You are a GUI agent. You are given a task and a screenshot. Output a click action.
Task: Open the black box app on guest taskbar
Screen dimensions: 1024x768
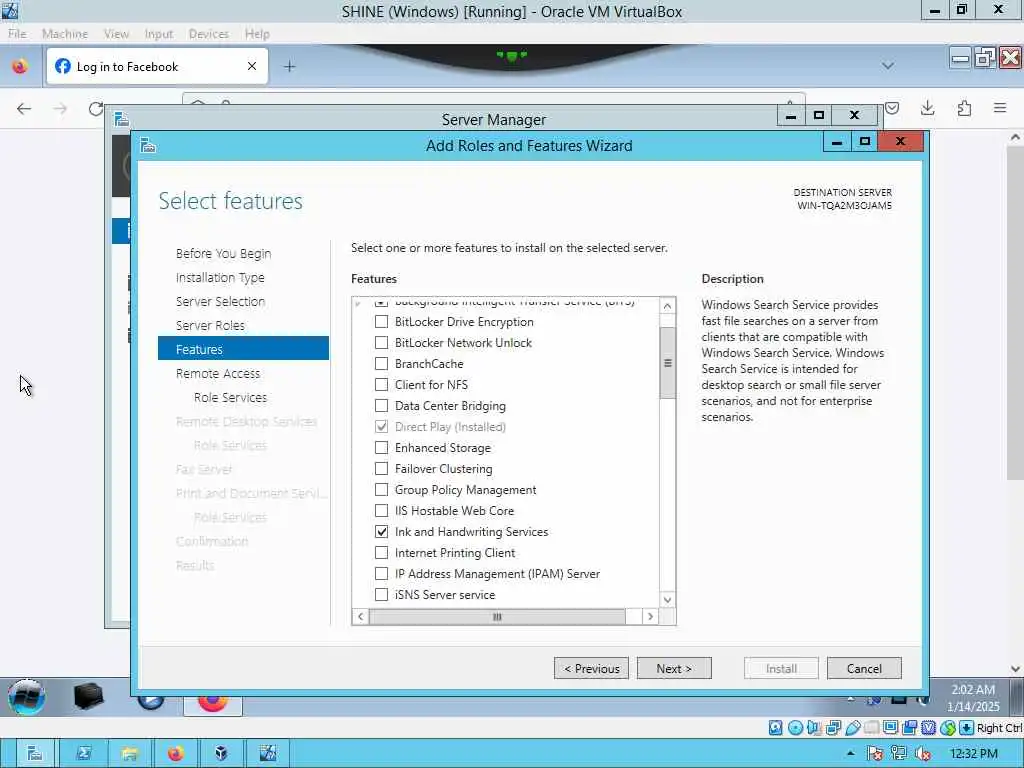[88, 696]
